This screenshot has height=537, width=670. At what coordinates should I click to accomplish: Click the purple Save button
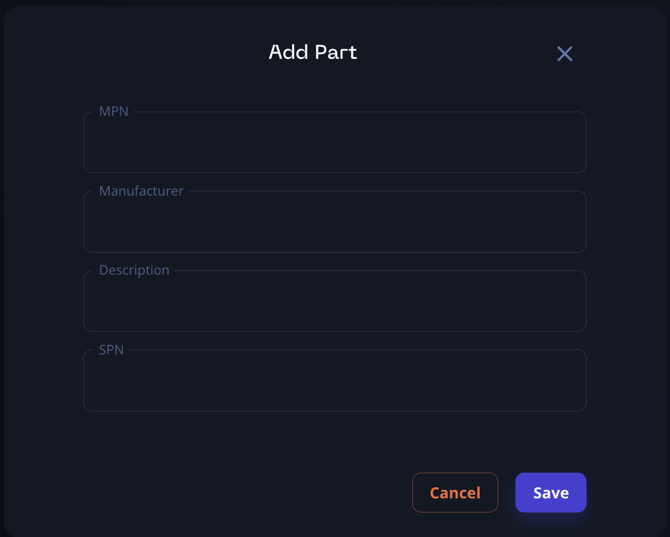click(x=550, y=492)
